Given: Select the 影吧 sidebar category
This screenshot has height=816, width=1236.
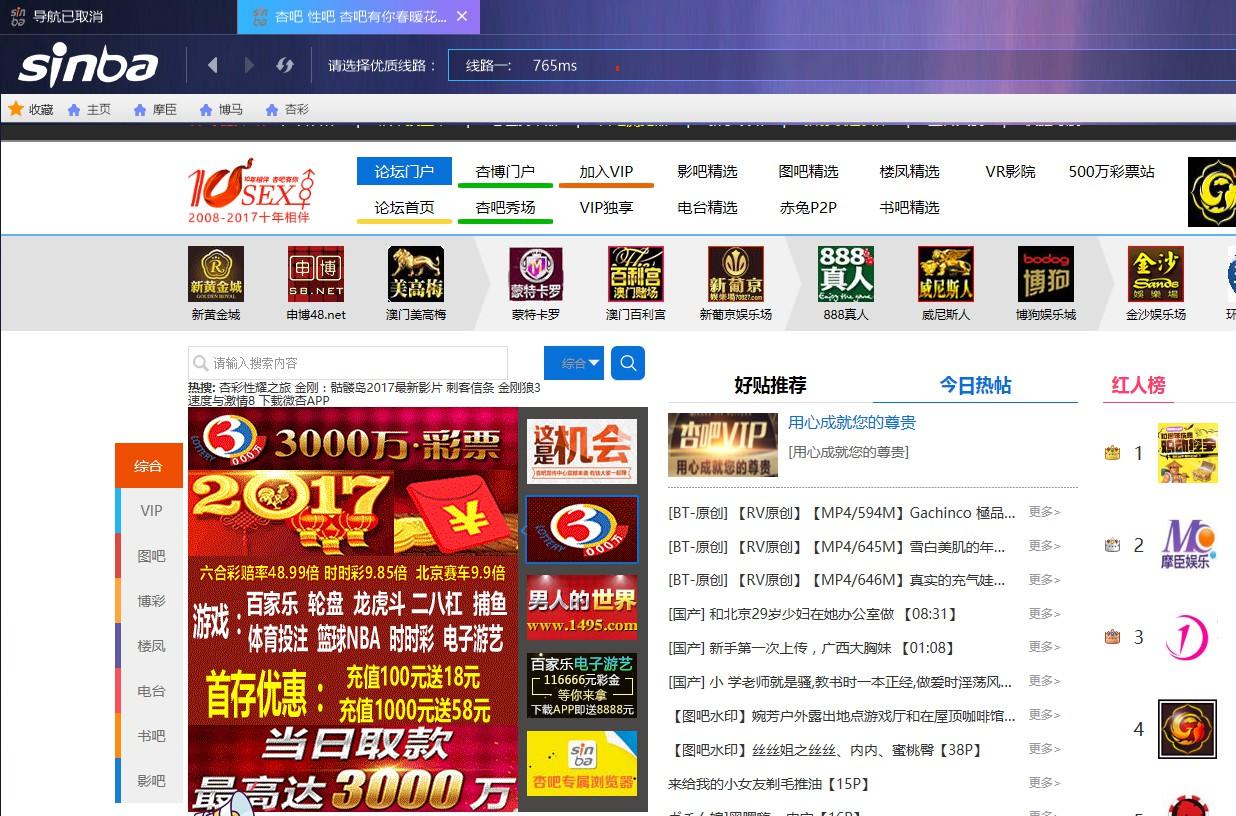Looking at the screenshot, I should [x=149, y=781].
